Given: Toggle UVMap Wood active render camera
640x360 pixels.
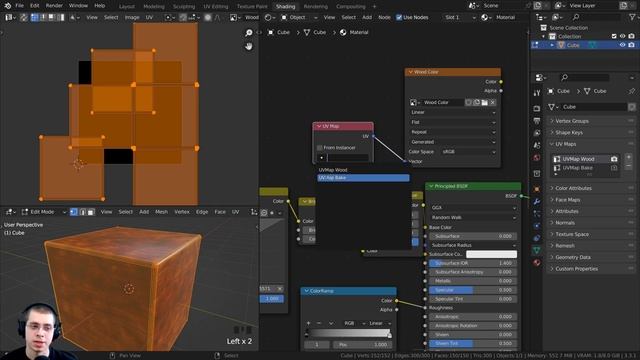Looking at the screenshot, I should [614, 159].
